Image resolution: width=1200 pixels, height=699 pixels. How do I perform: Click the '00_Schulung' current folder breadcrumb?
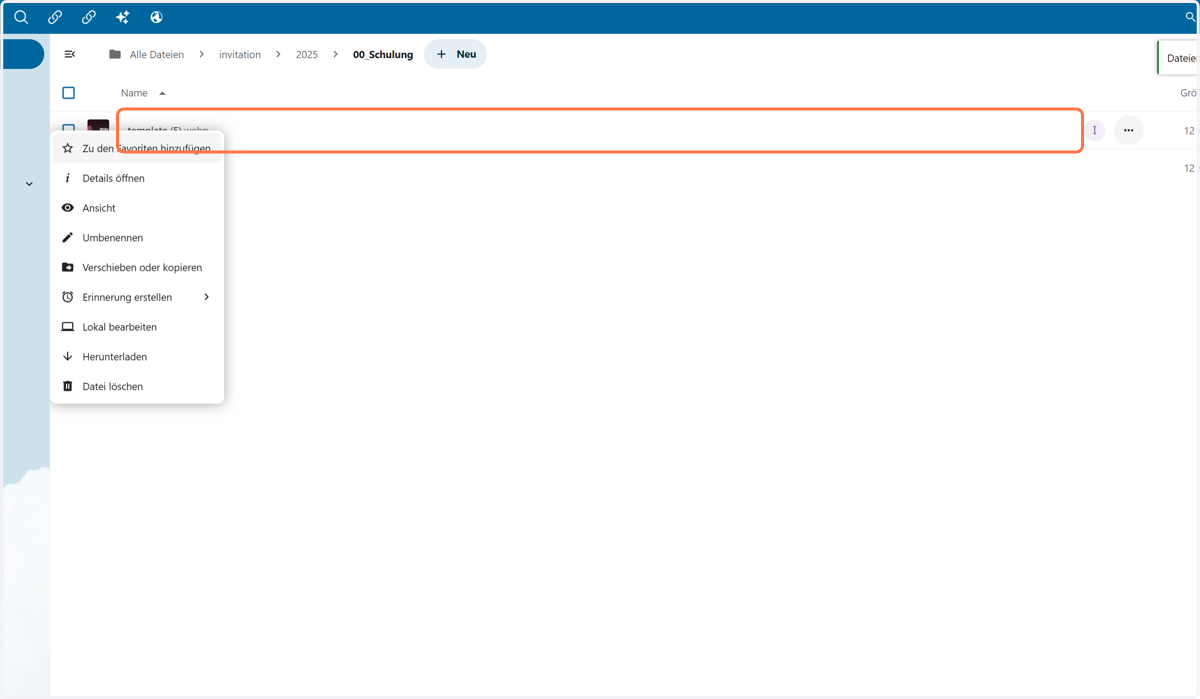(x=383, y=55)
